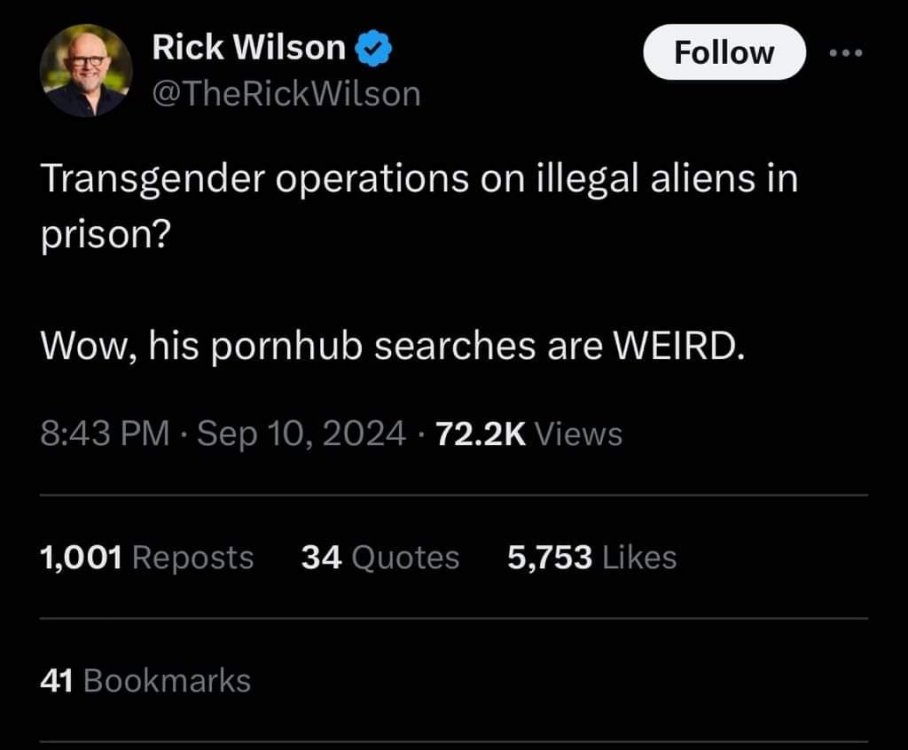This screenshot has width=908, height=750.
Task: Click the word Quotes label
Action: 405,558
